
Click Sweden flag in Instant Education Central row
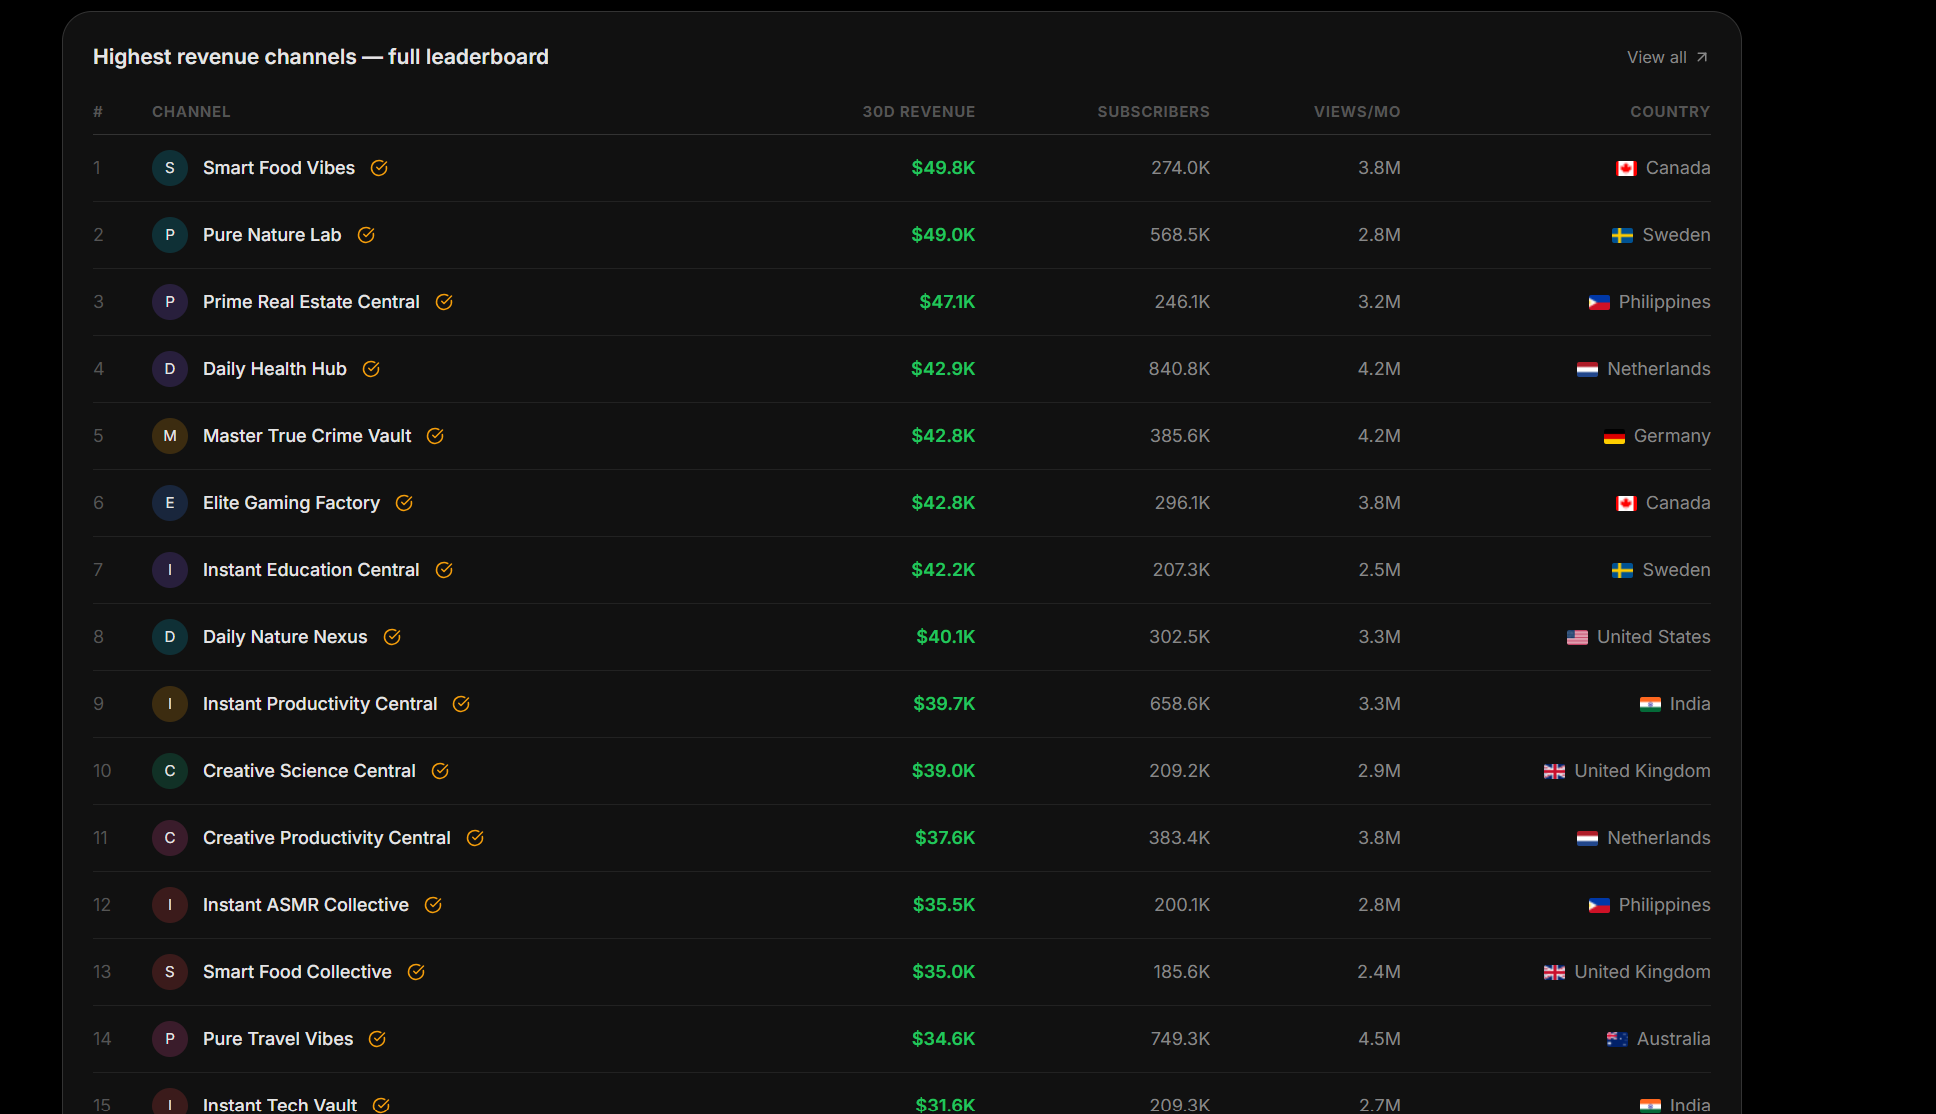1622,570
